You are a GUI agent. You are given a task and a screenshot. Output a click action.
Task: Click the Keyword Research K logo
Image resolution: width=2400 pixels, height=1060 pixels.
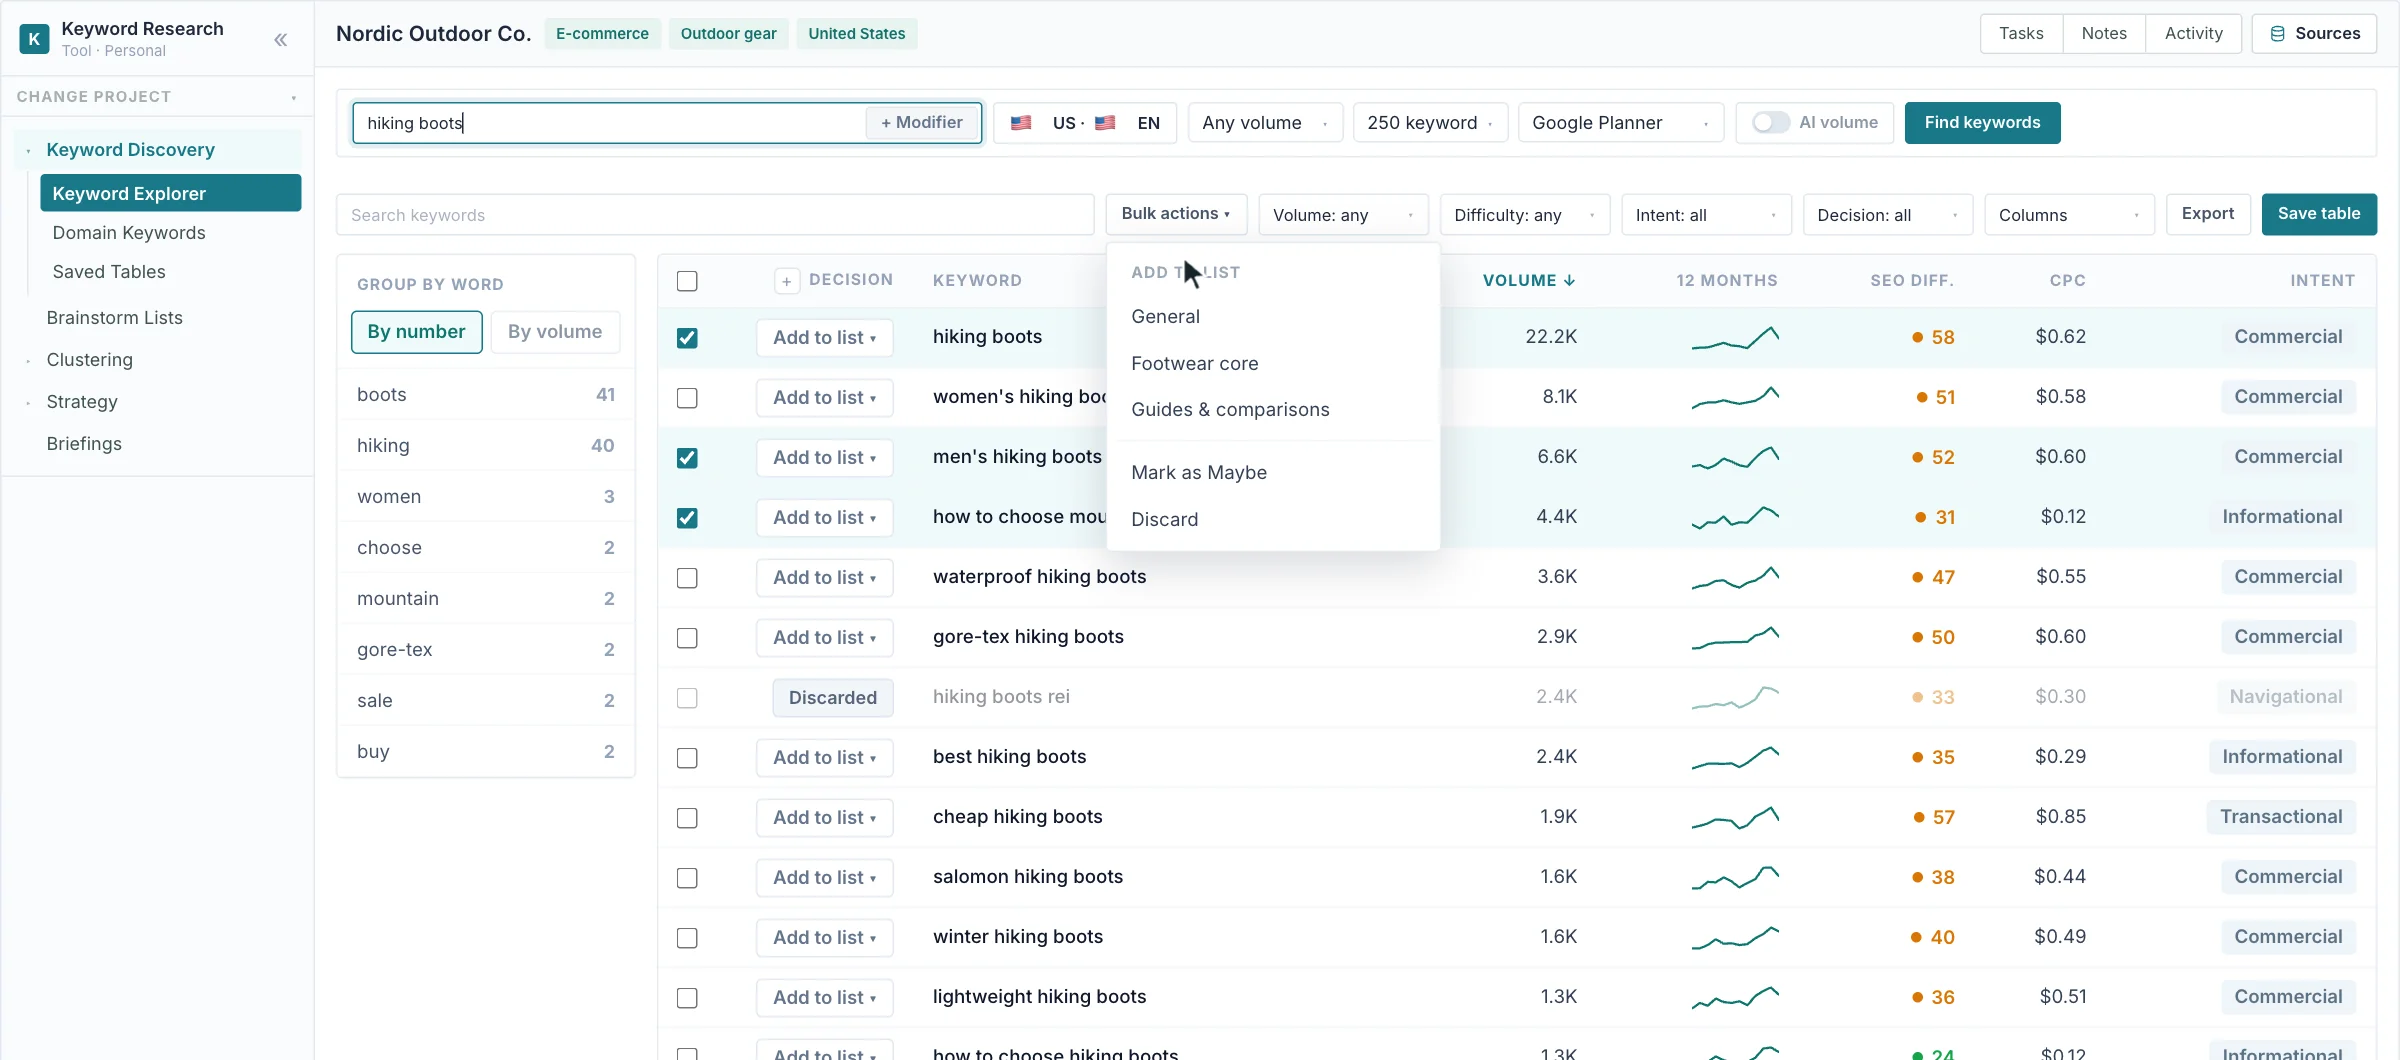tap(34, 39)
